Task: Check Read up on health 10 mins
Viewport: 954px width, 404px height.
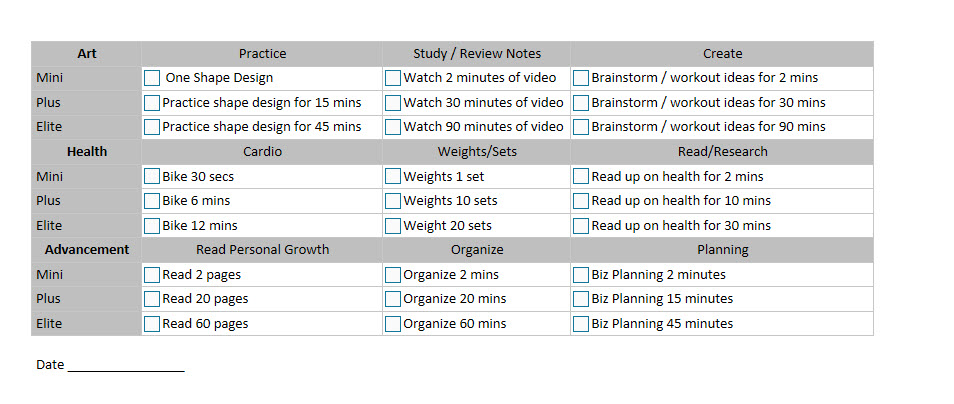Action: click(581, 201)
